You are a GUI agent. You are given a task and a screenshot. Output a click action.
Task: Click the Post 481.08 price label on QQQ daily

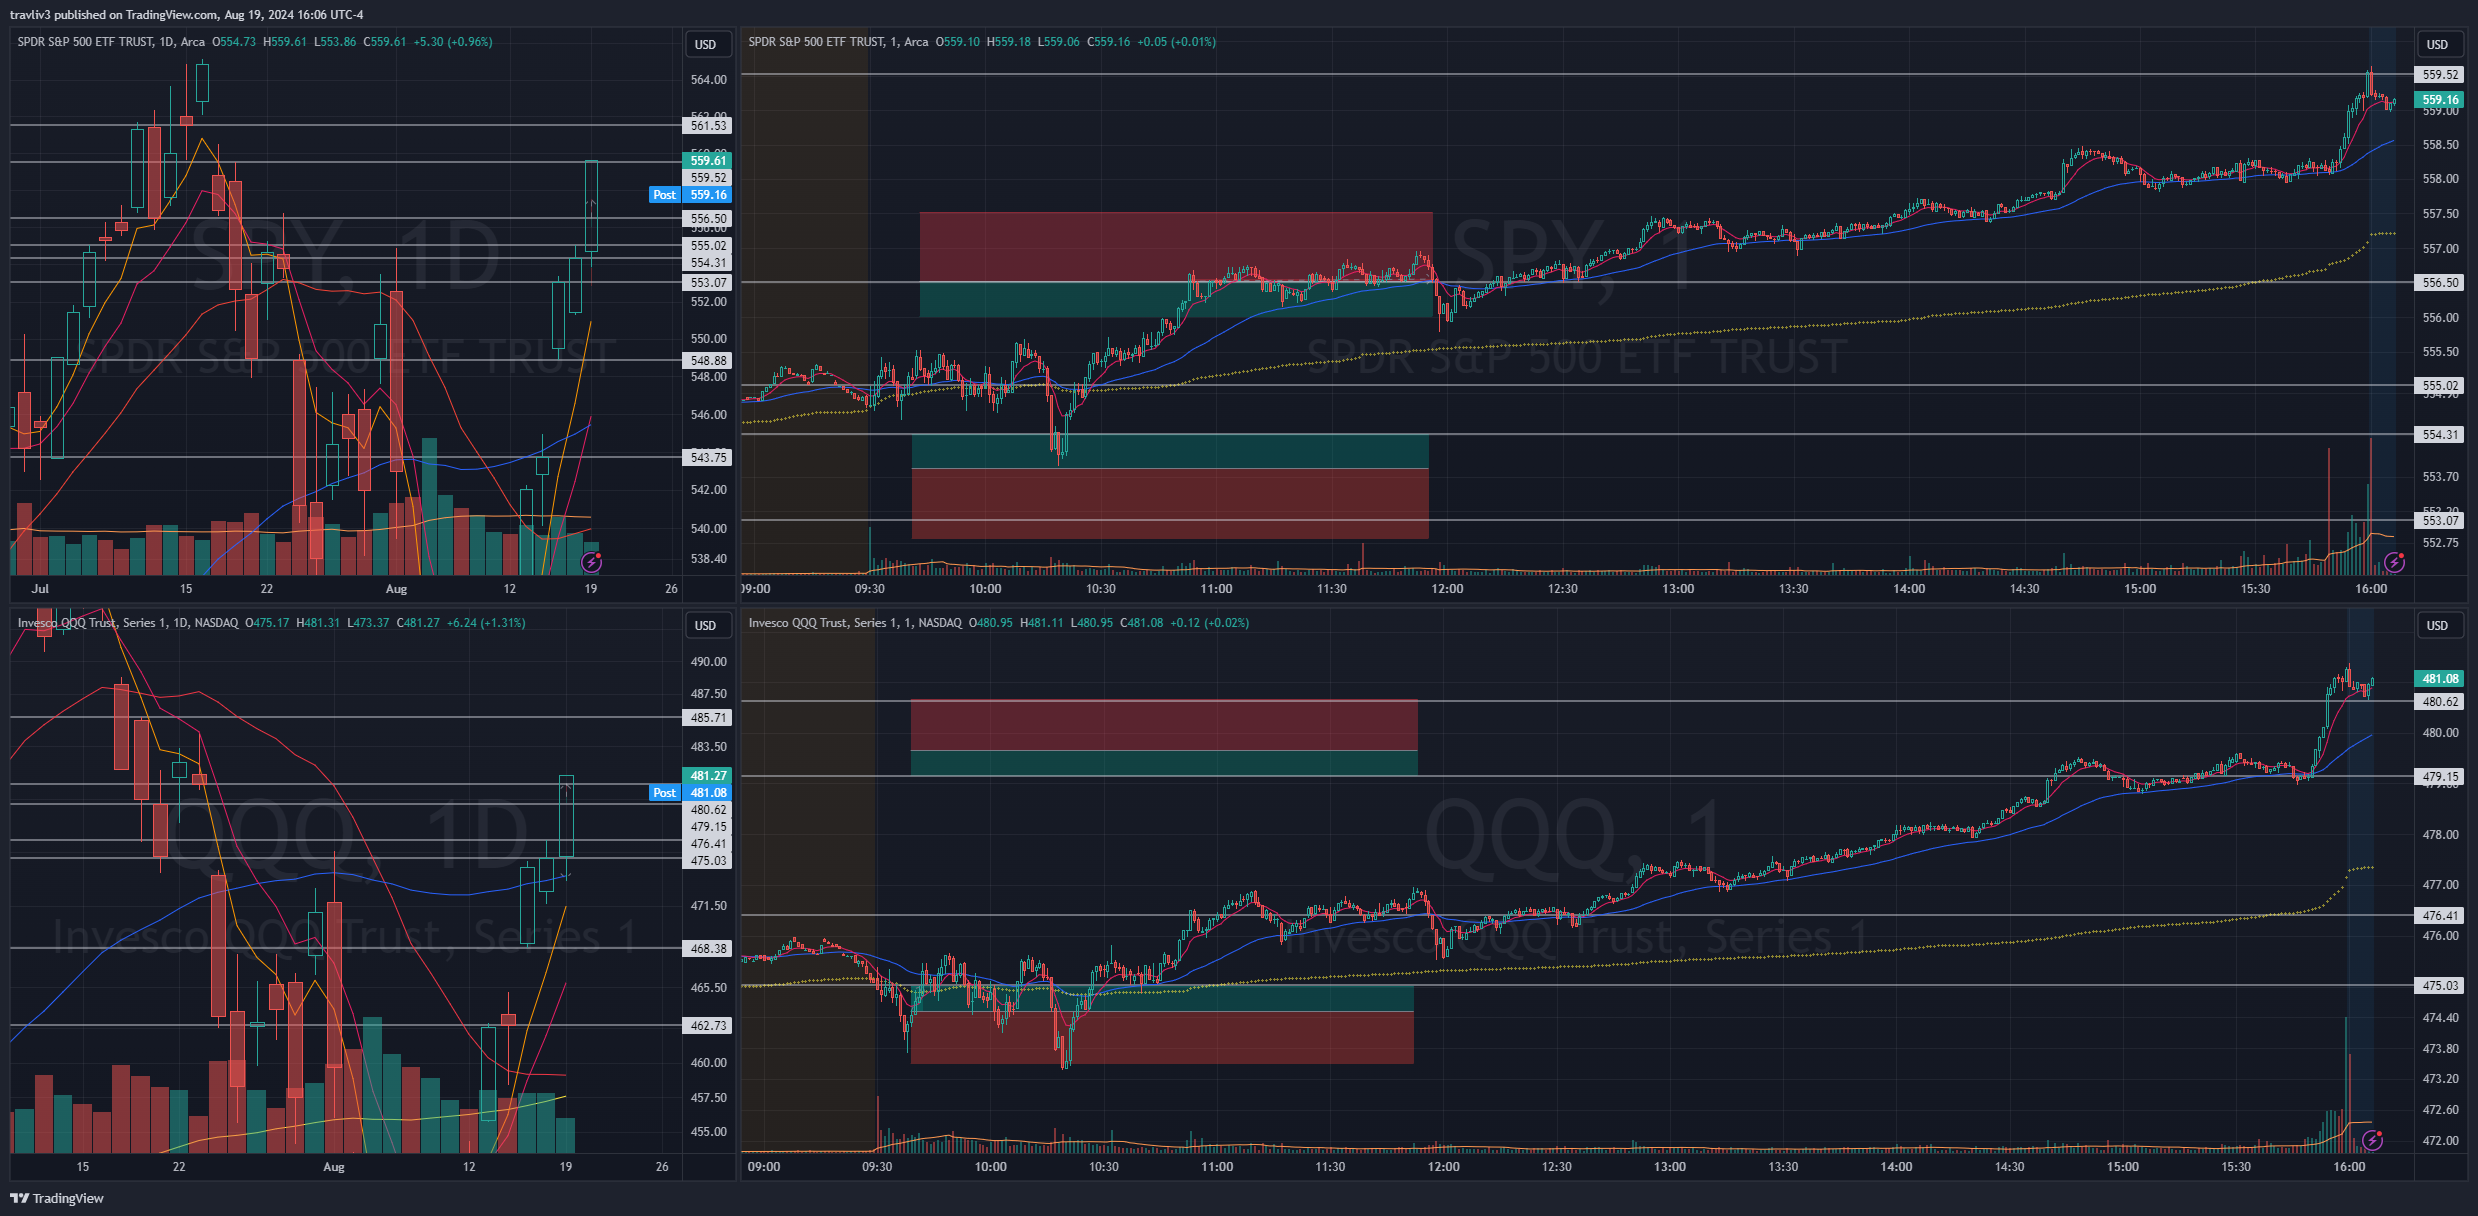pos(690,793)
